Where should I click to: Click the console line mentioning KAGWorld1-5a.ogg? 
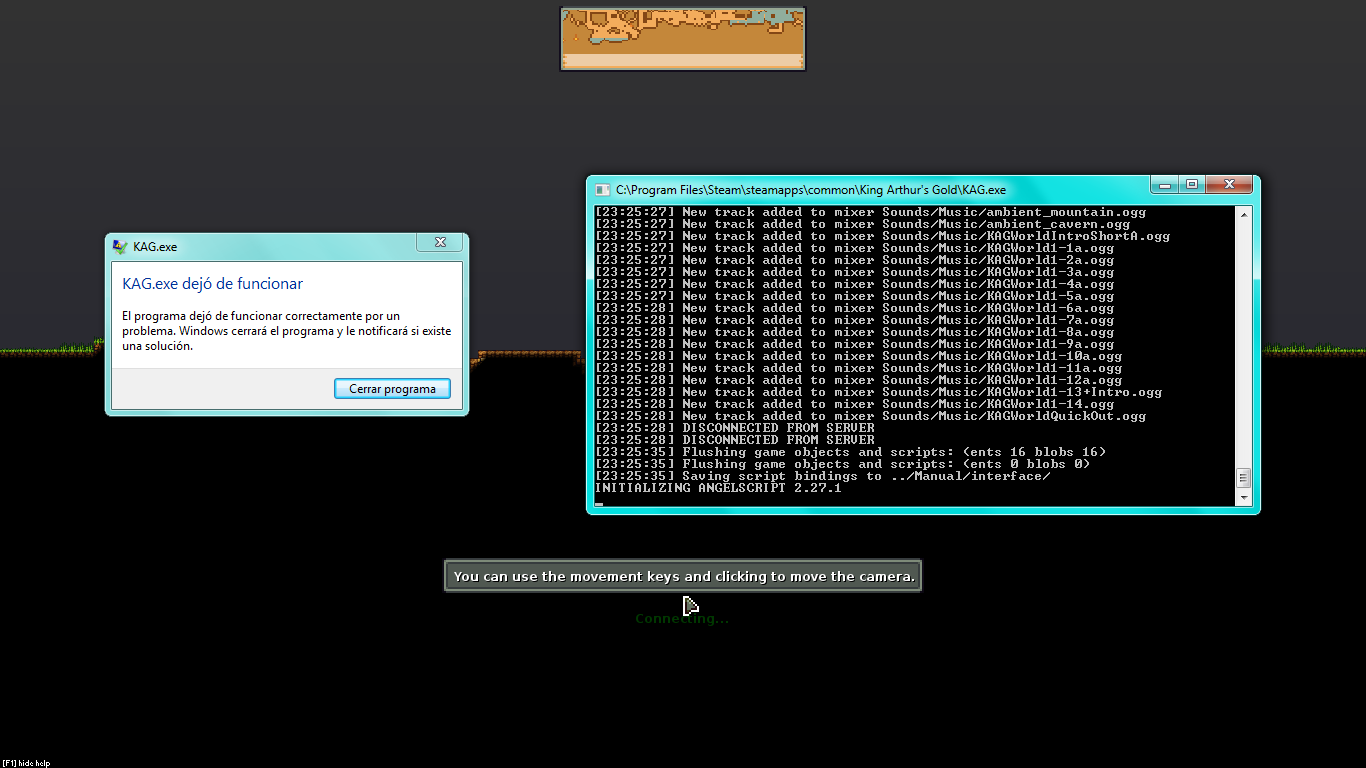(x=854, y=296)
